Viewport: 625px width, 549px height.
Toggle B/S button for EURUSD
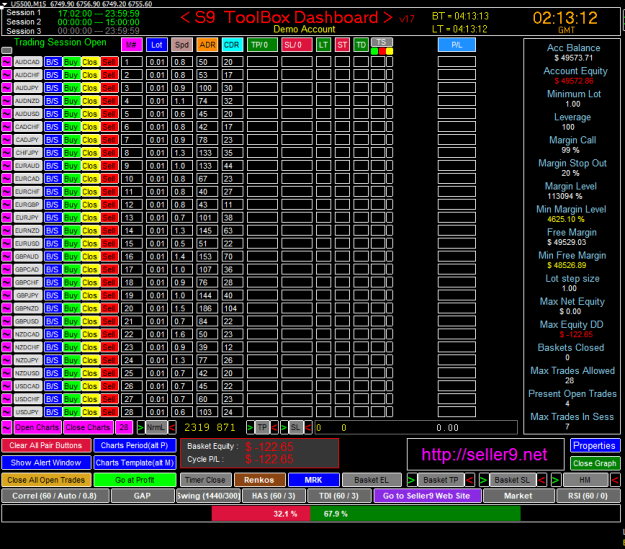tap(53, 243)
